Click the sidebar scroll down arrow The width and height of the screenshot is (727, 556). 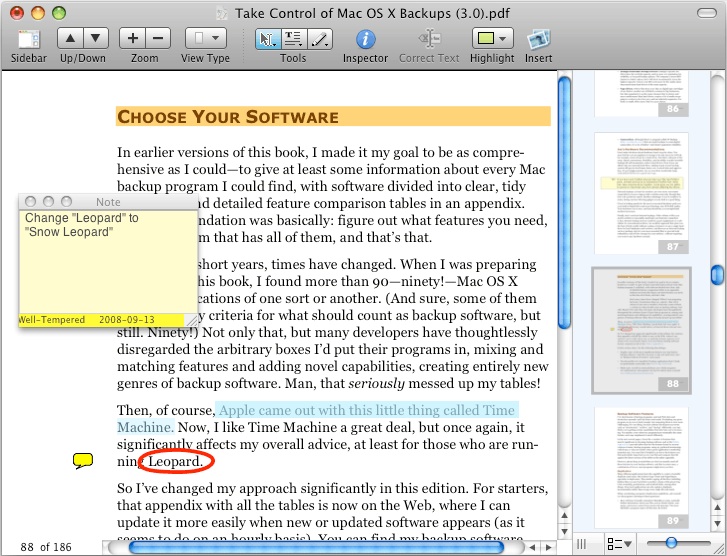717,523
